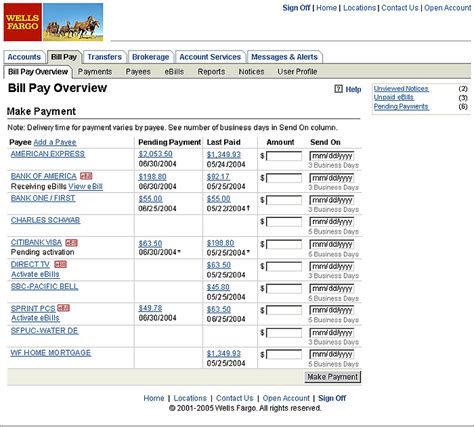Screen dimensions: 474x427
Task: Open DIRECT TV payee link
Action: pos(30,265)
